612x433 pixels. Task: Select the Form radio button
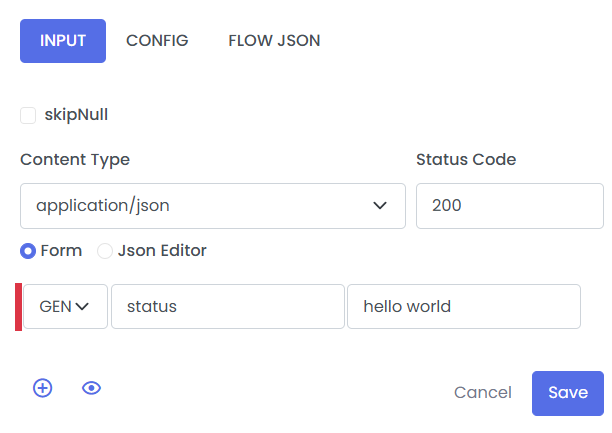(28, 251)
